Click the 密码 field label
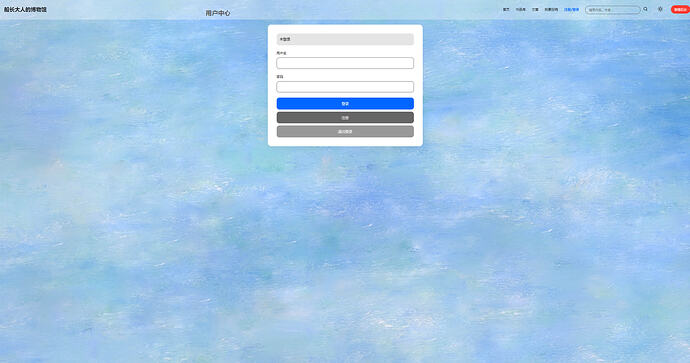Image resolution: width=690 pixels, height=363 pixels. [x=280, y=77]
